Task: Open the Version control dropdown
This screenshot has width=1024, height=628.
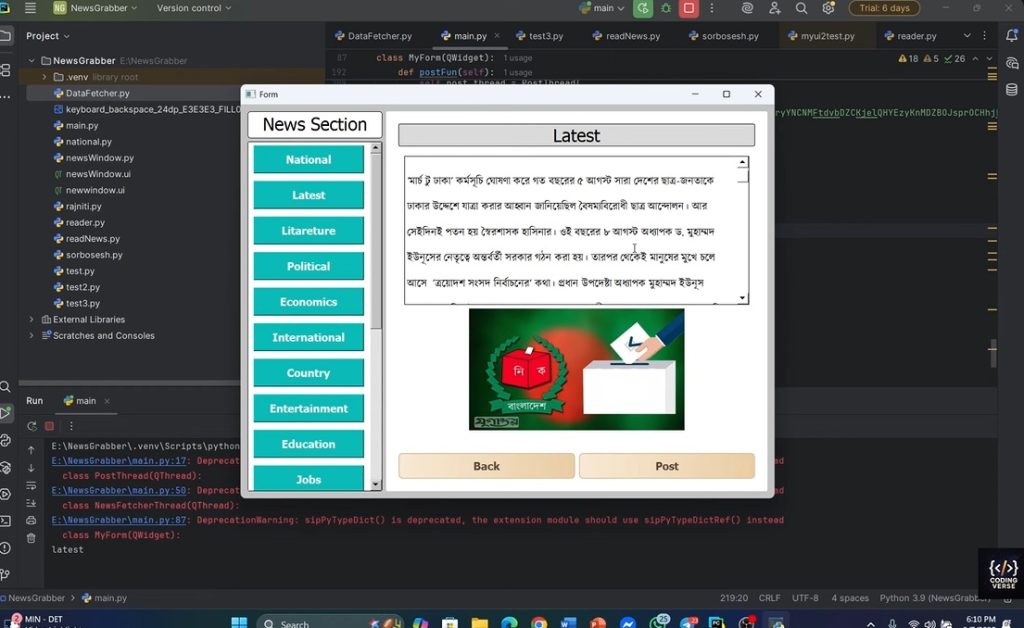Action: tap(193, 8)
